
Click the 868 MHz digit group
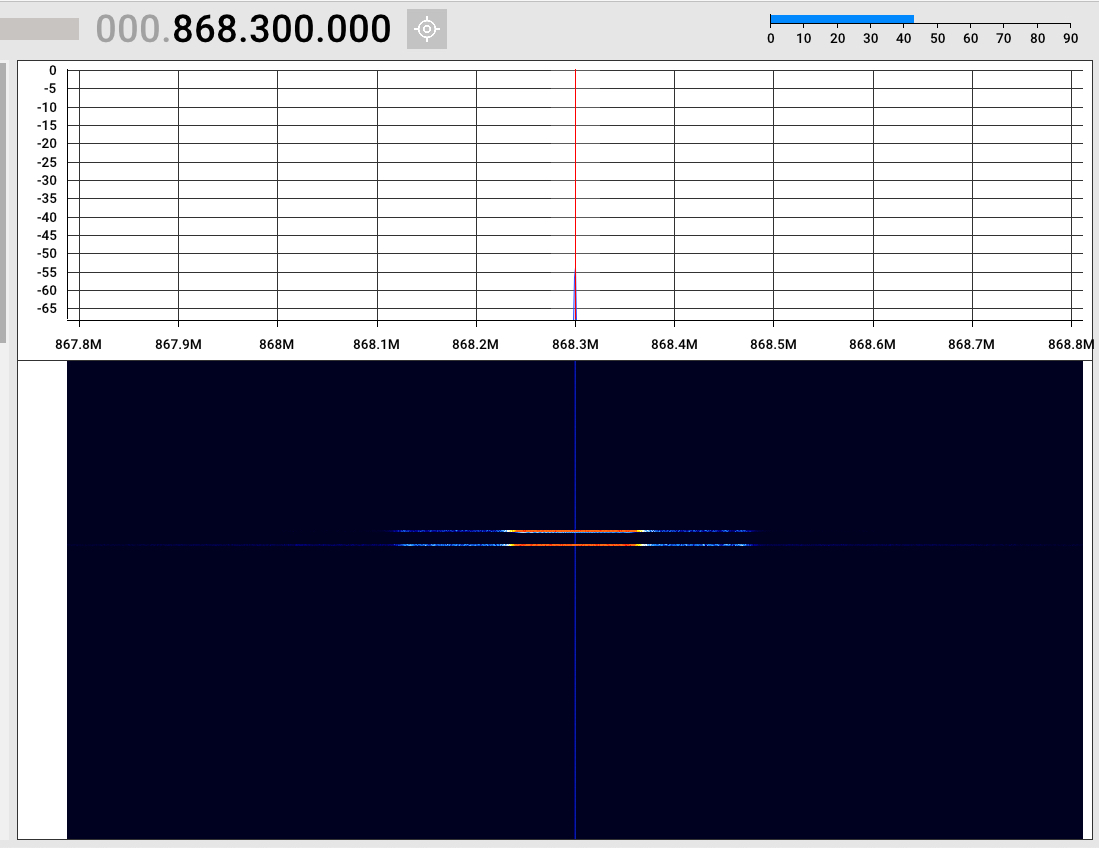pyautogui.click(x=207, y=29)
